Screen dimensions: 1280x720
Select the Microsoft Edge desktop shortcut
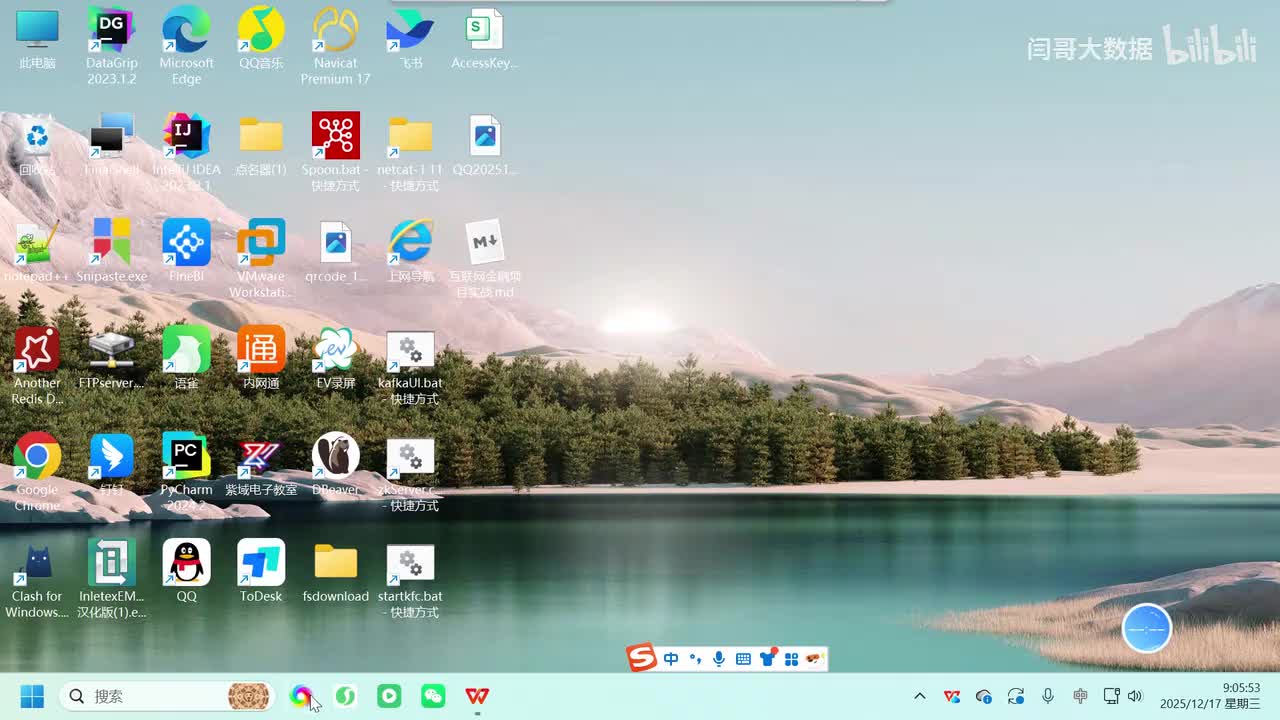[186, 46]
